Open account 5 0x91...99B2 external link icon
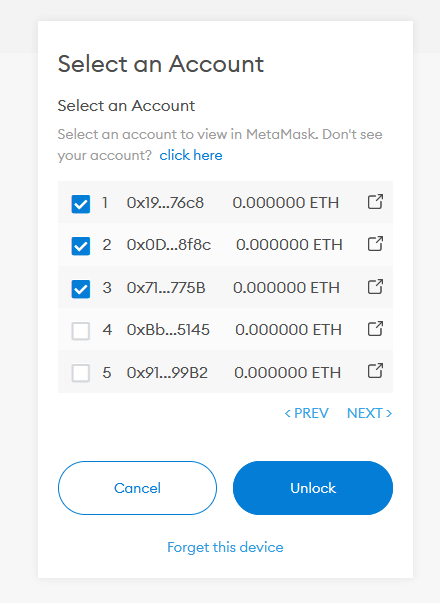 (375, 371)
